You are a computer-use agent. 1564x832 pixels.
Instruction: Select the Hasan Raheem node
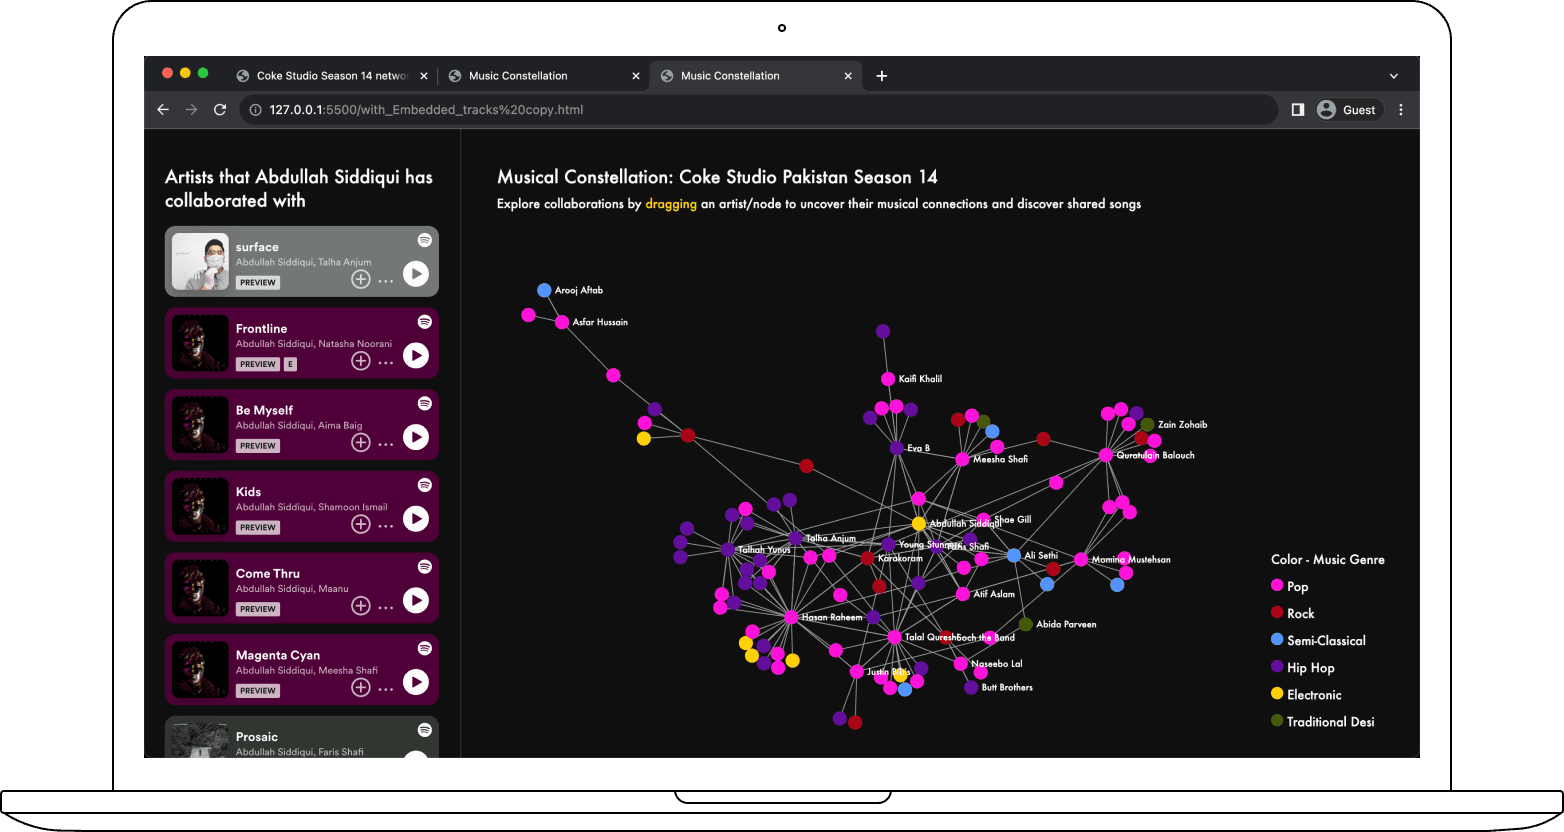(791, 617)
